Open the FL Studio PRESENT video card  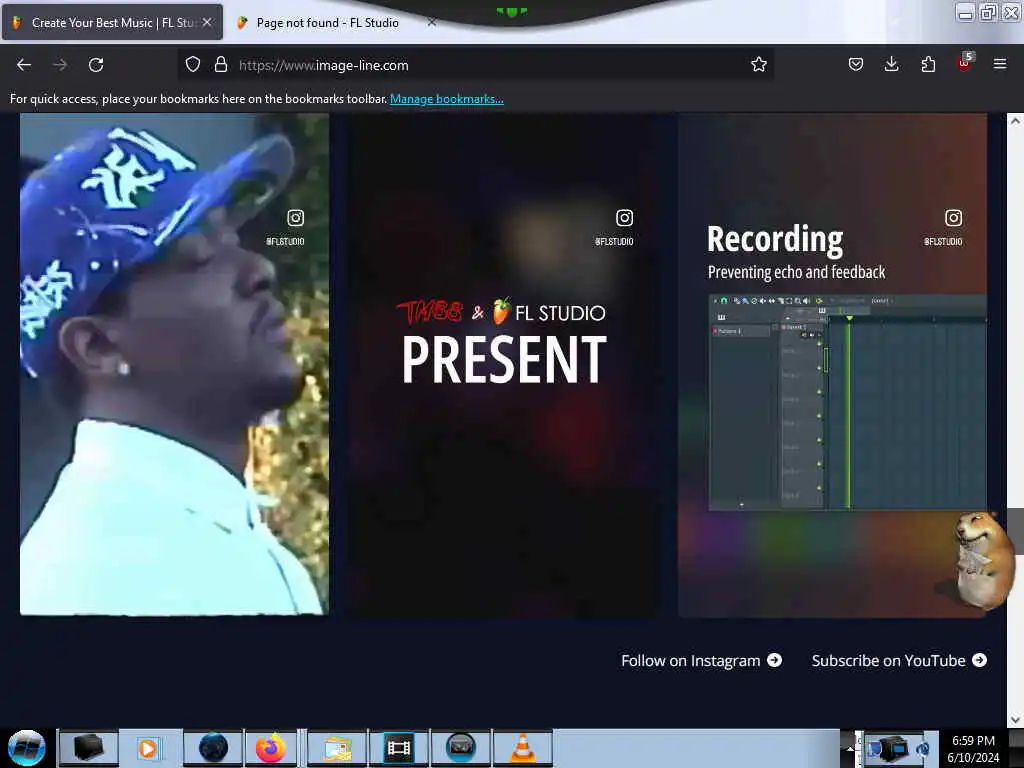pos(503,364)
